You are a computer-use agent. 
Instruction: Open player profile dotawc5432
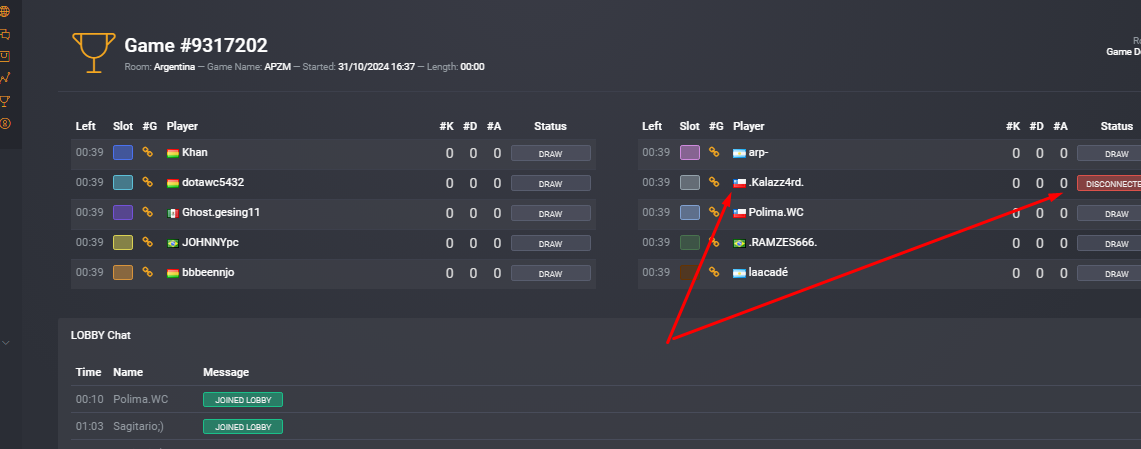coord(207,182)
